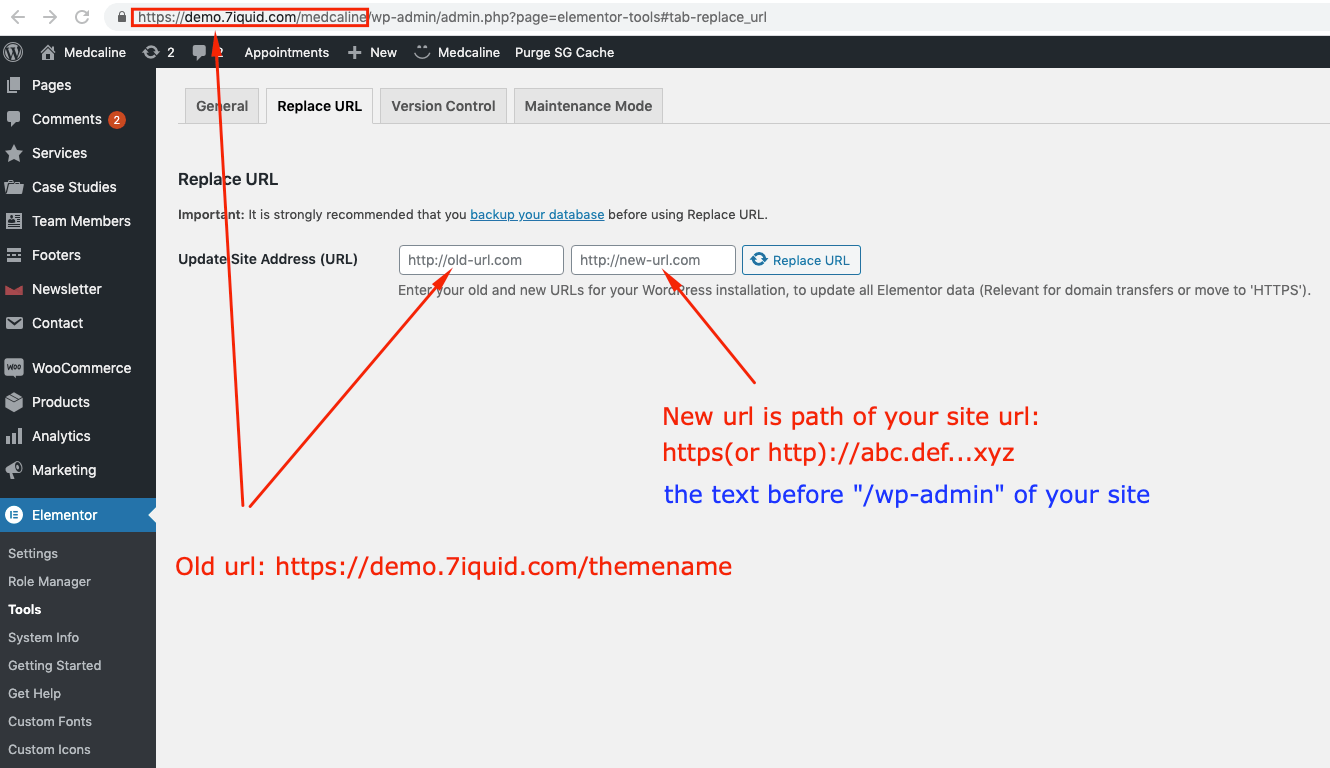Click the WordPress logo icon
Viewport: 1330px width, 768px height.
[x=13, y=52]
